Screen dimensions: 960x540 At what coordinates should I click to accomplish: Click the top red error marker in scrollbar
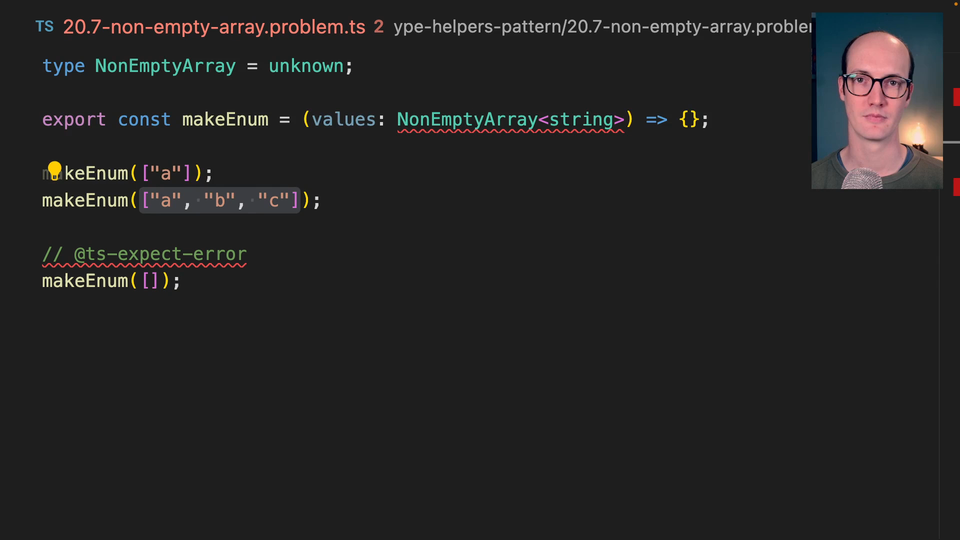pos(956,97)
